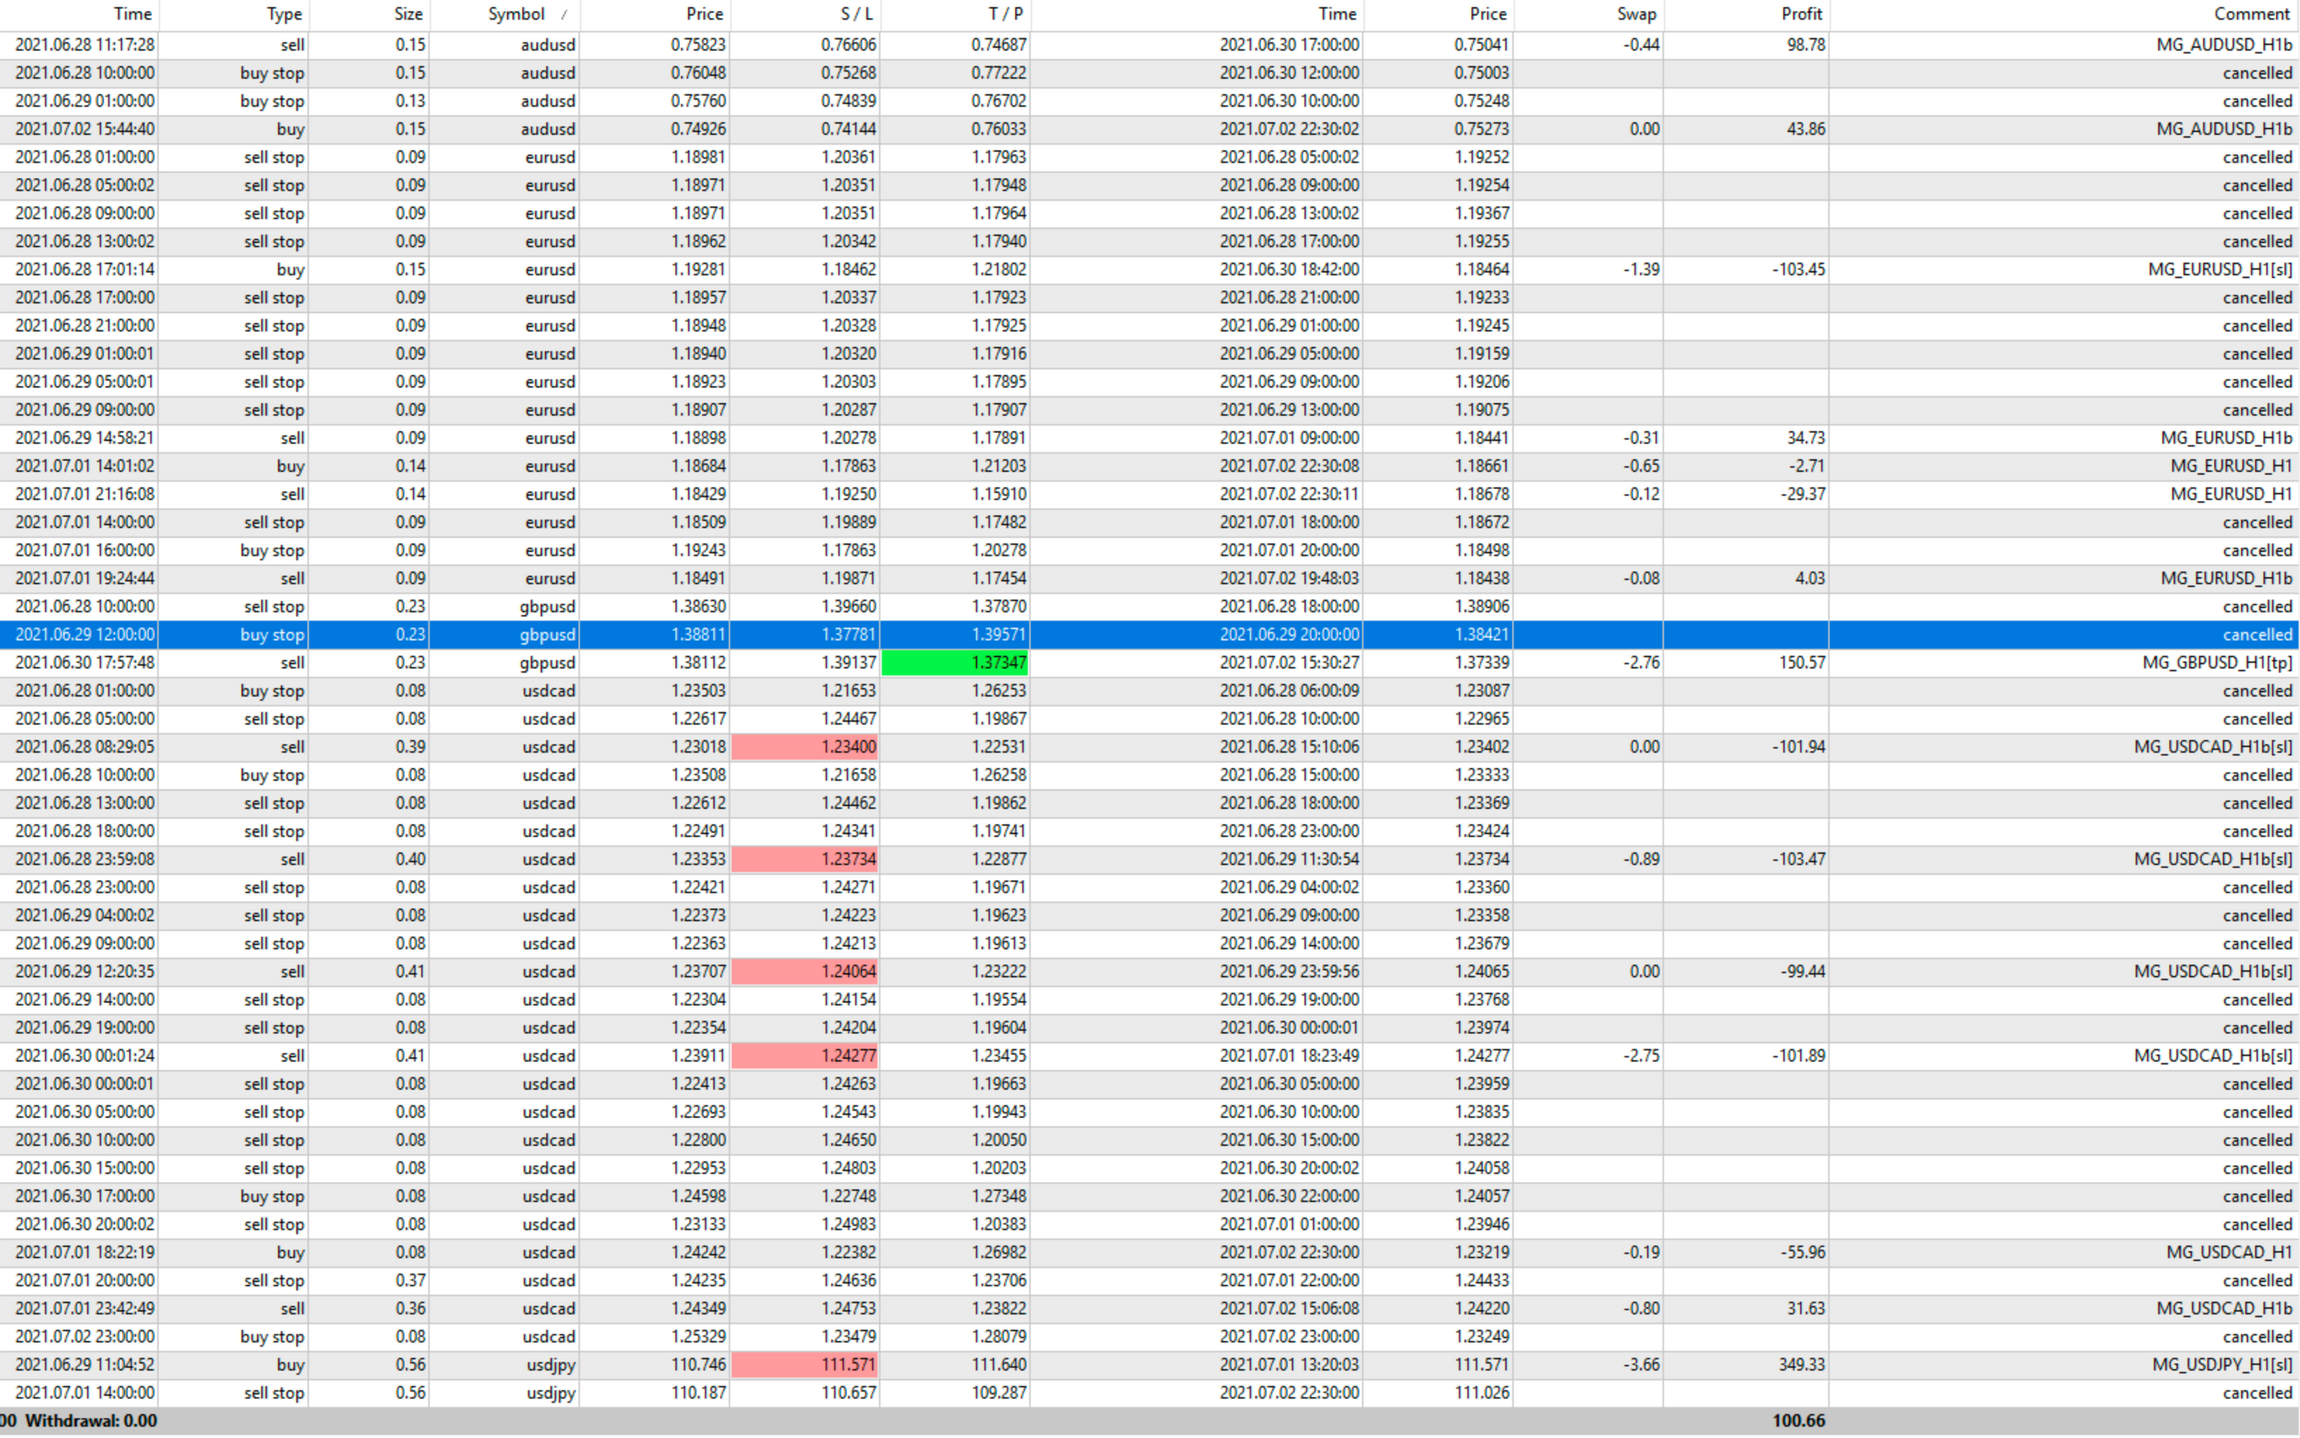Viewport: 2300px width, 1438px height.
Task: Click the total profit 100.66 in summary bar
Action: pyautogui.click(x=1798, y=1421)
